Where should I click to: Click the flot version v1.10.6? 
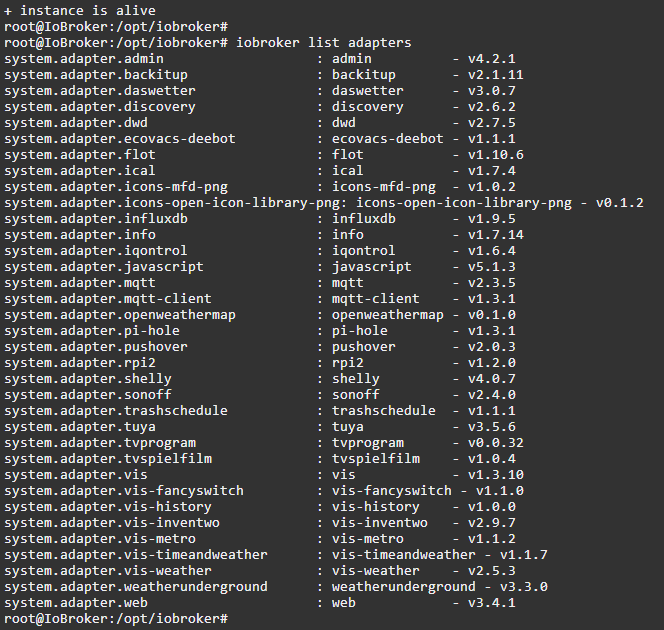[495, 155]
